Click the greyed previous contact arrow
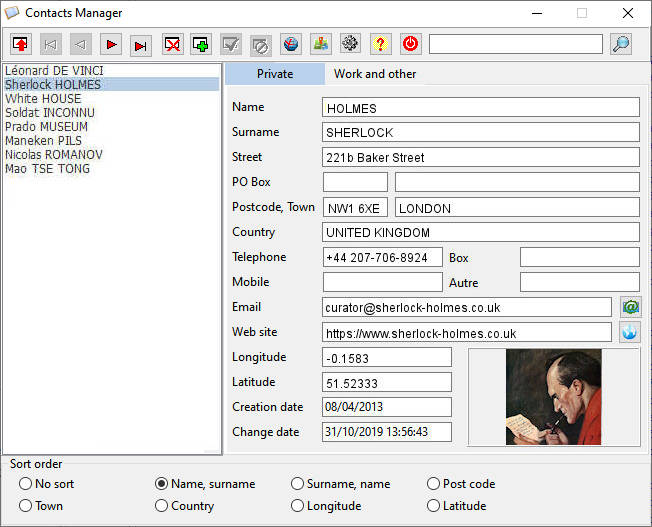 (81, 44)
